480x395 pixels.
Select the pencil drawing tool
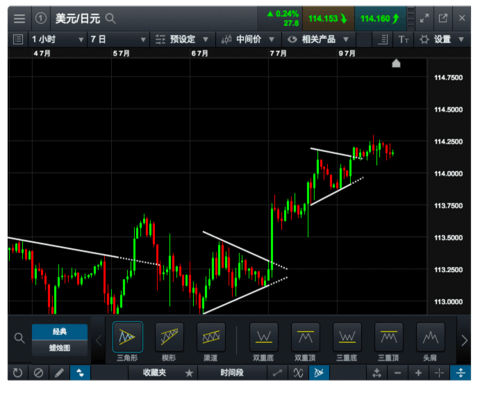tap(59, 372)
